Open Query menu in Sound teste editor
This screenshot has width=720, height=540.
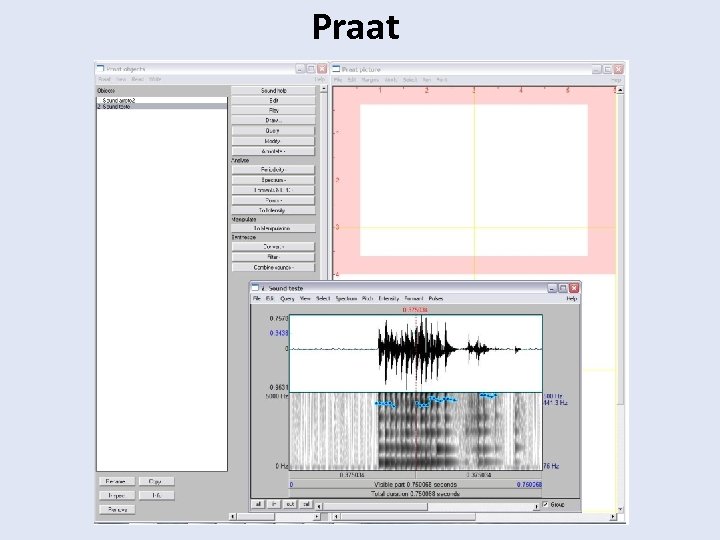[x=287, y=298]
